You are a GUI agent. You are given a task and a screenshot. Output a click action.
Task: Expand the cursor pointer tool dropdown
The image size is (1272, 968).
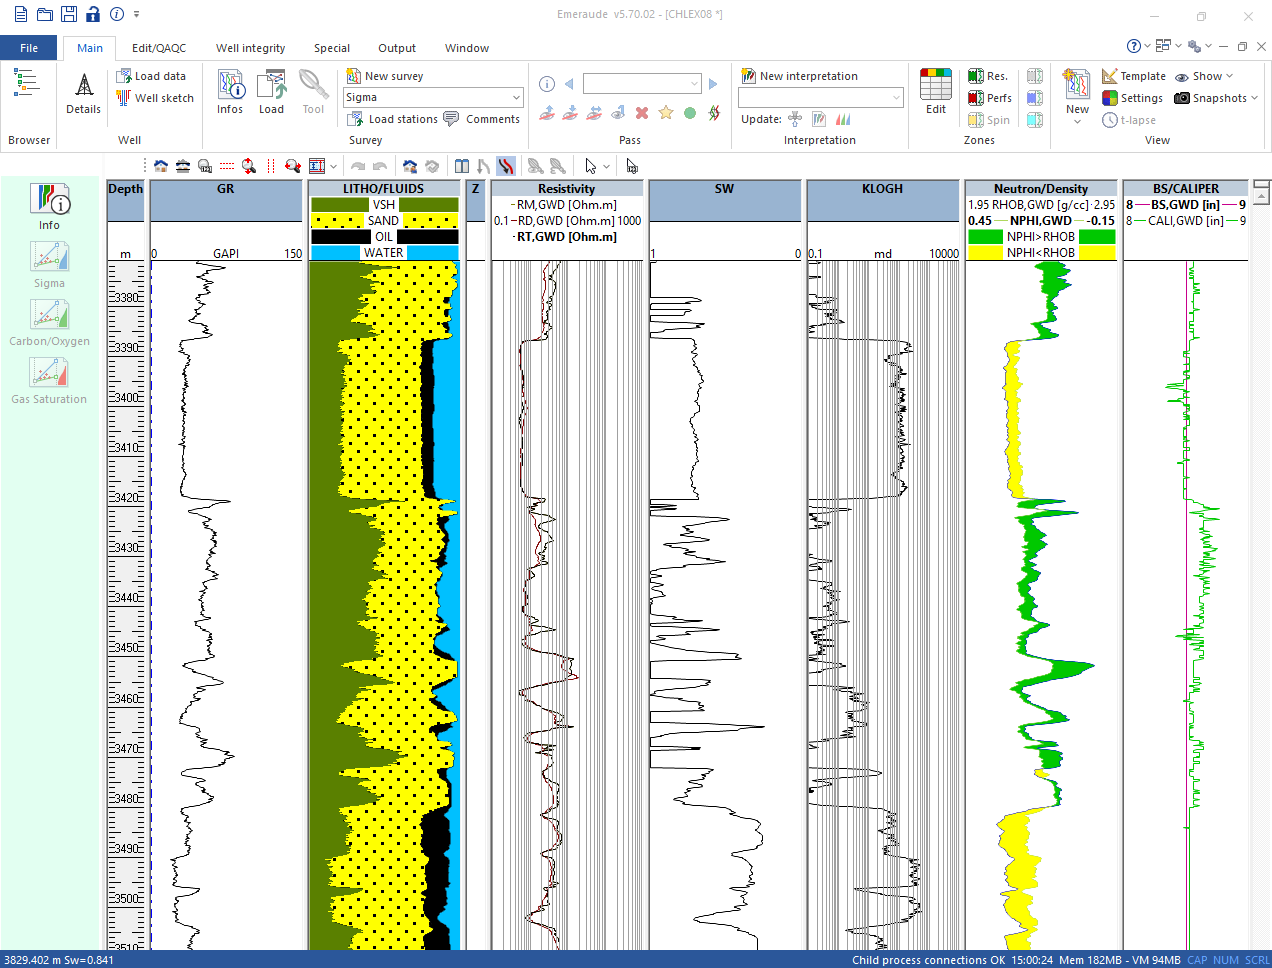[x=607, y=166]
